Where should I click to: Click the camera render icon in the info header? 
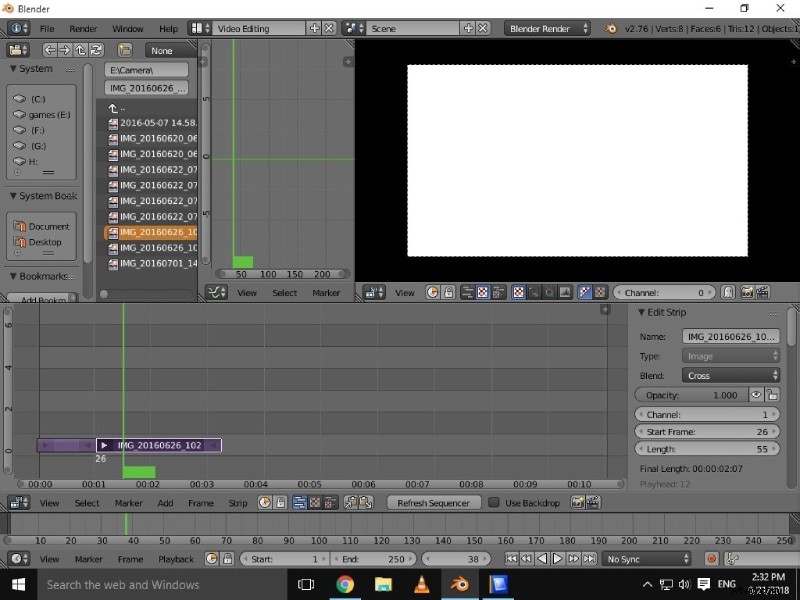(x=610, y=28)
